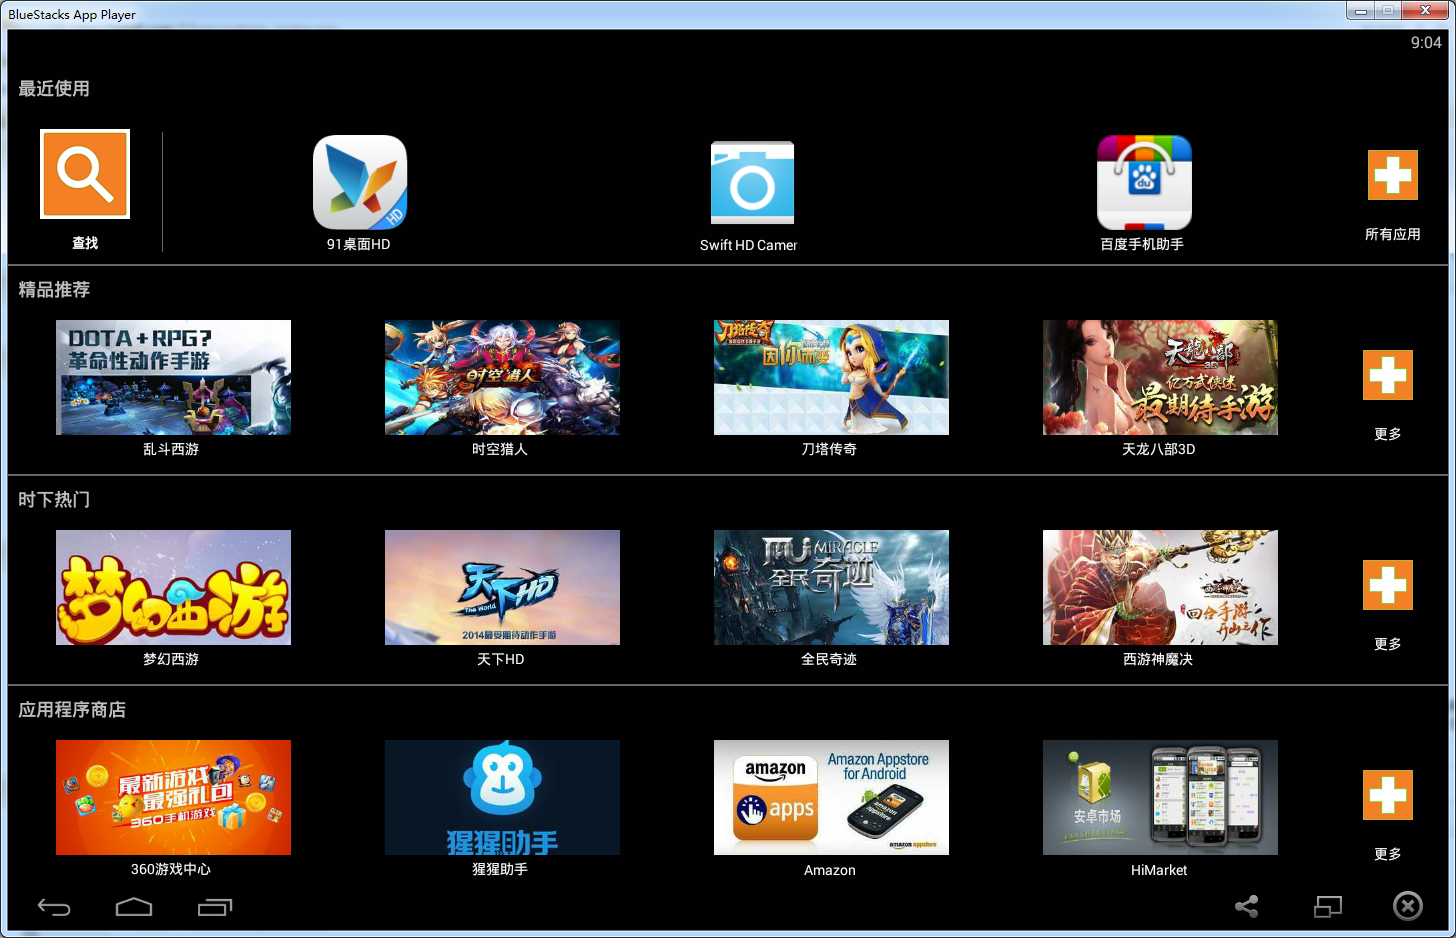Tap the Android home icon
This screenshot has height=938, width=1456.
click(134, 907)
